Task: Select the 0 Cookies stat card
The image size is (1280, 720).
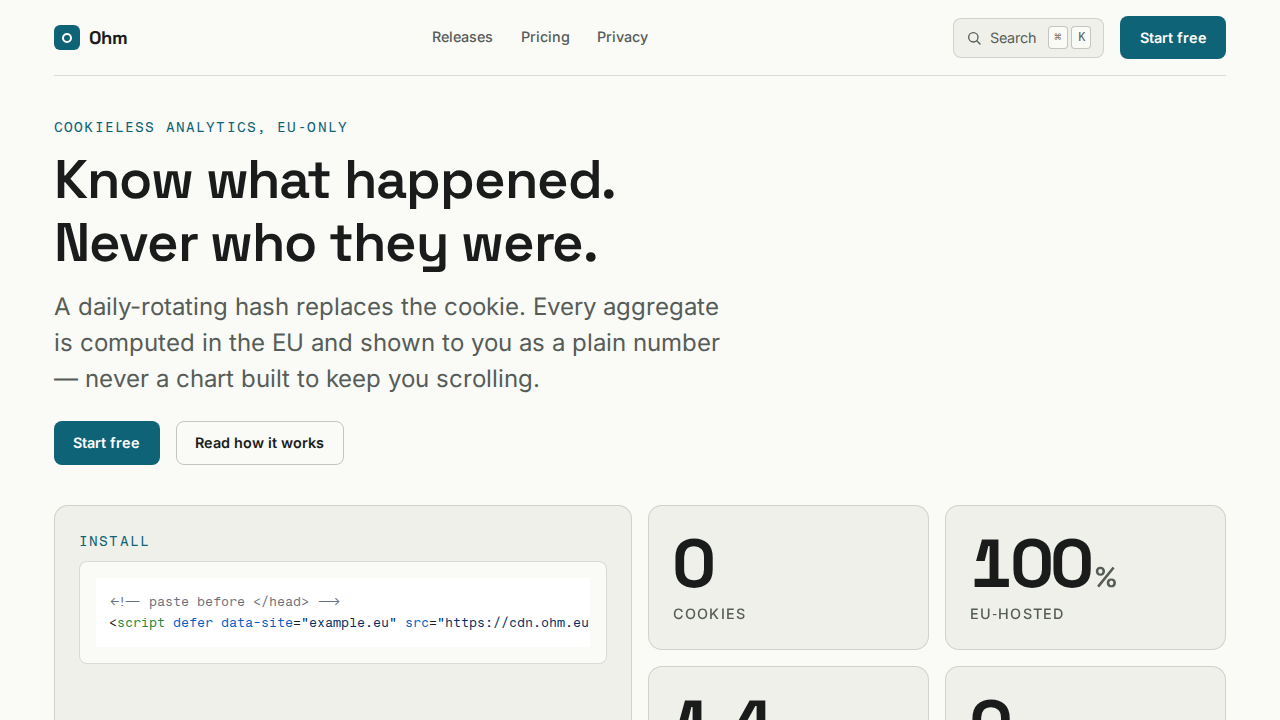Action: (788, 577)
